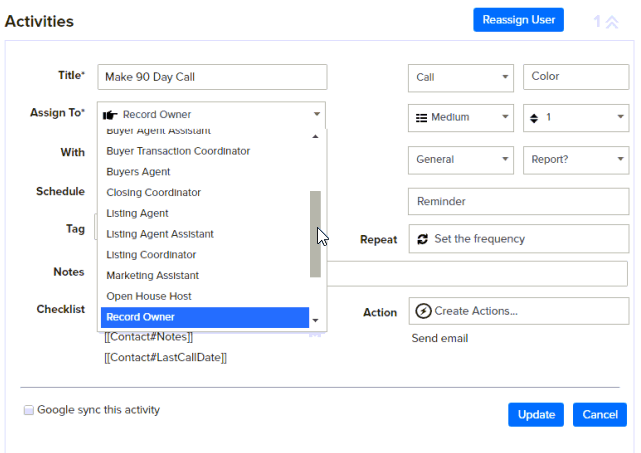Click the Reassign User button
This screenshot has height=453, width=641.
519,20
